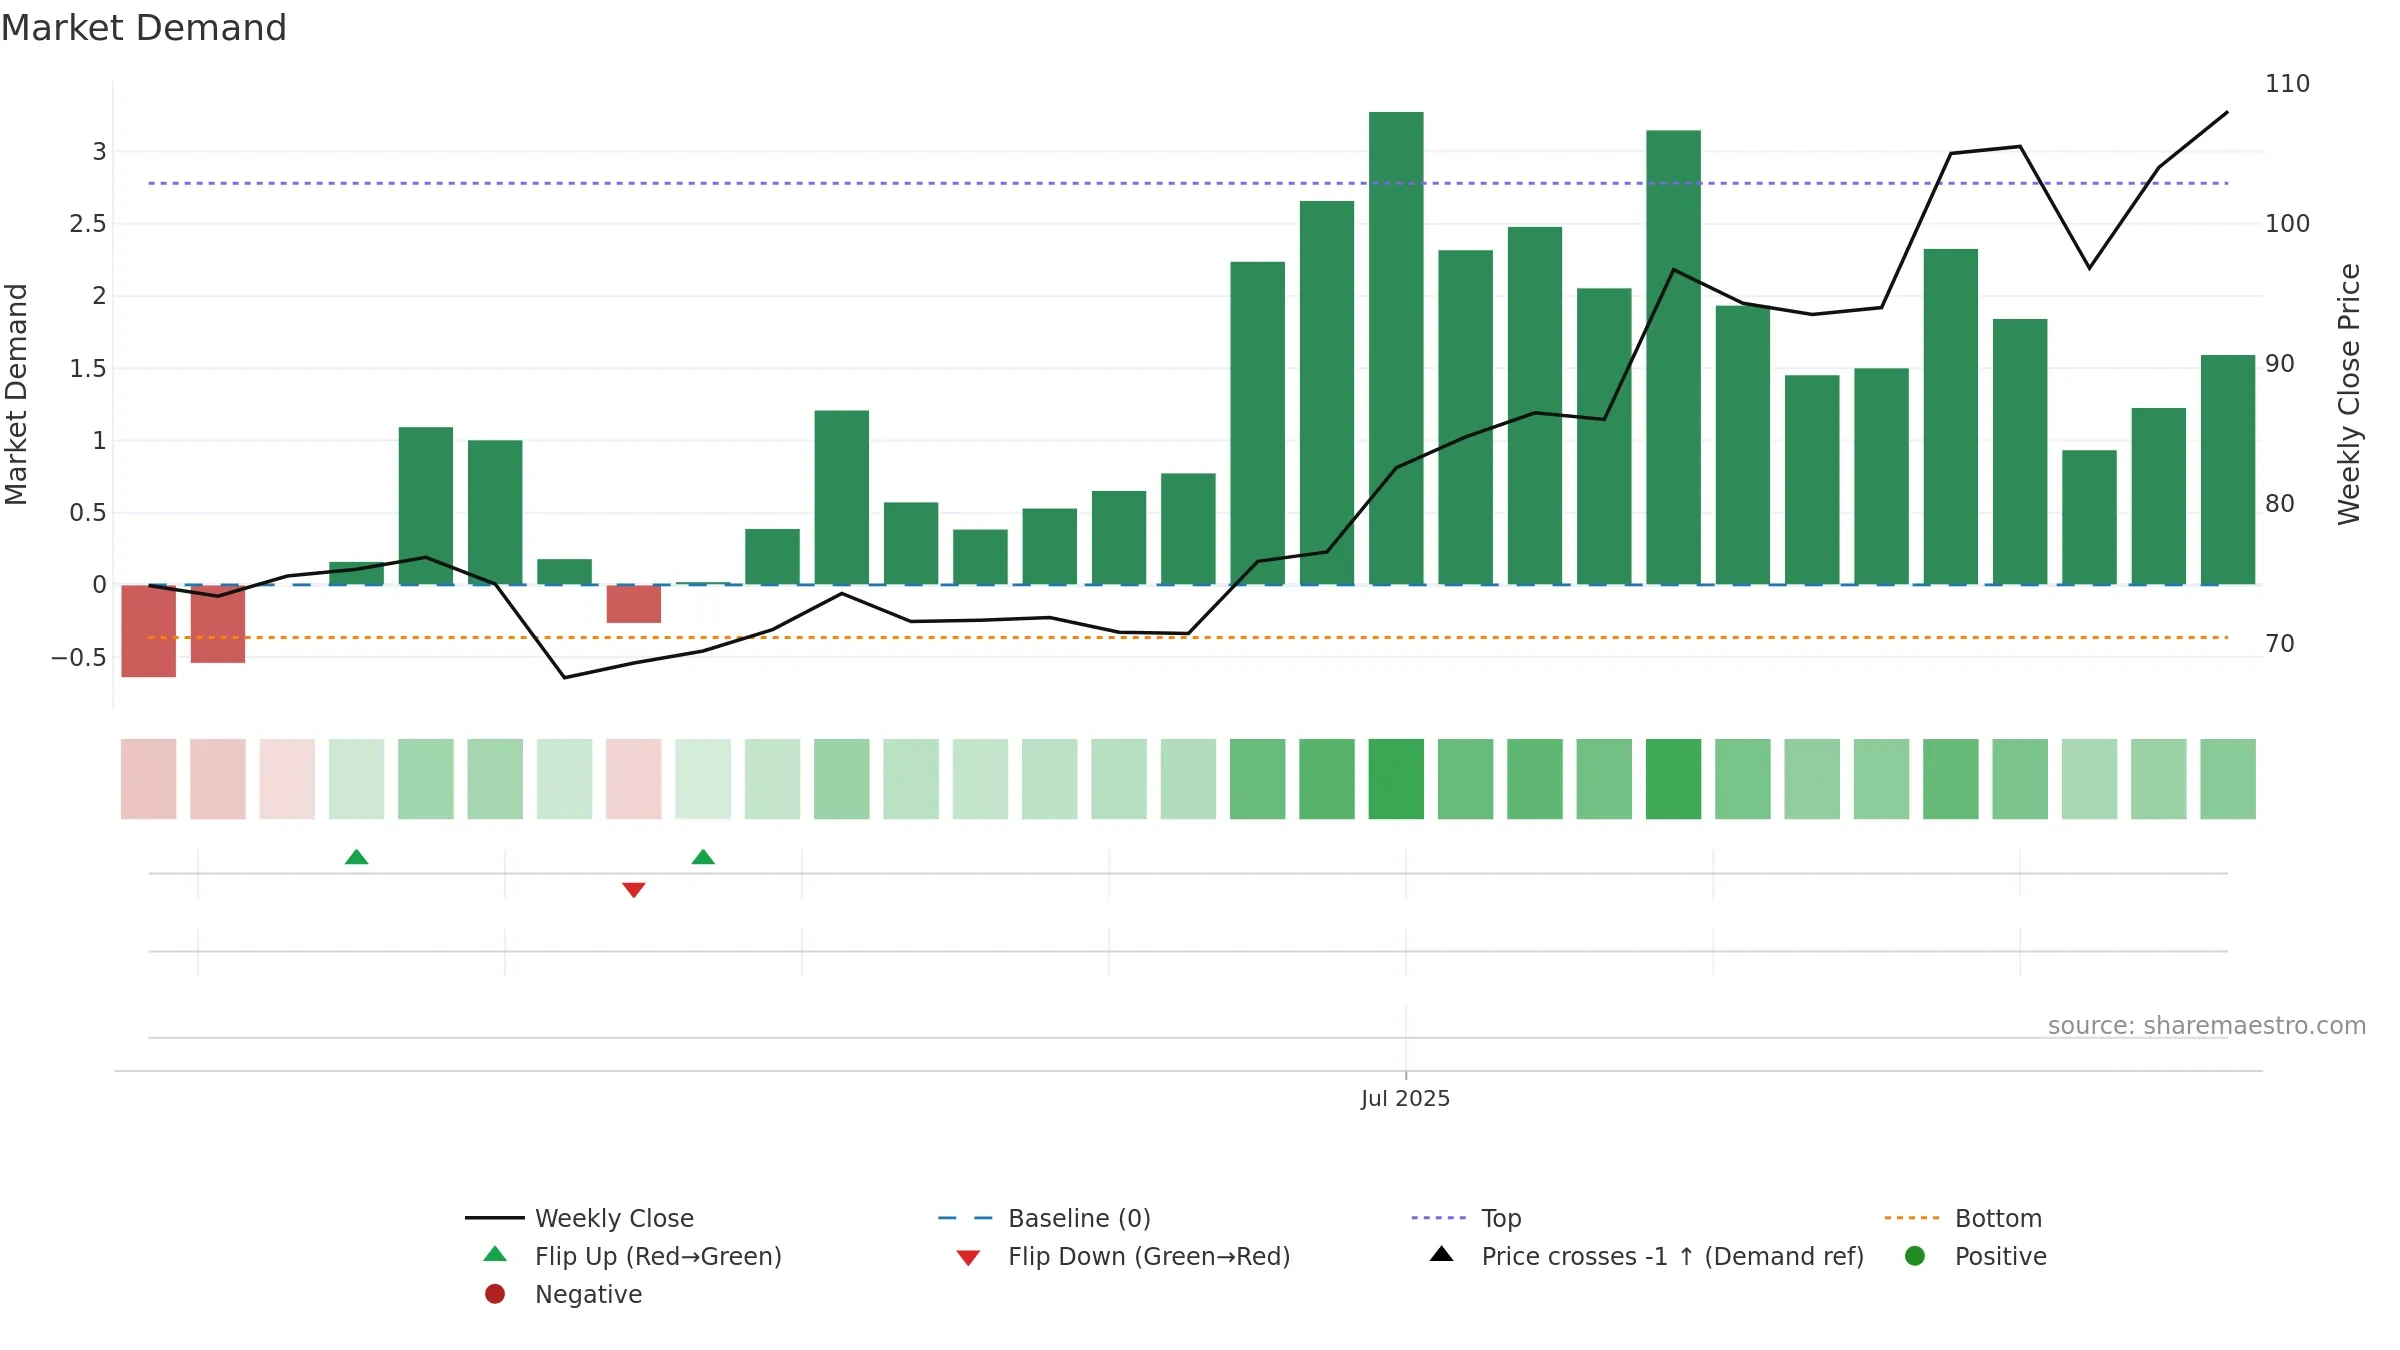Image resolution: width=2400 pixels, height=1350 pixels.
Task: Toggle Price crosses -1 legend entry
Action: pos(1647,1256)
